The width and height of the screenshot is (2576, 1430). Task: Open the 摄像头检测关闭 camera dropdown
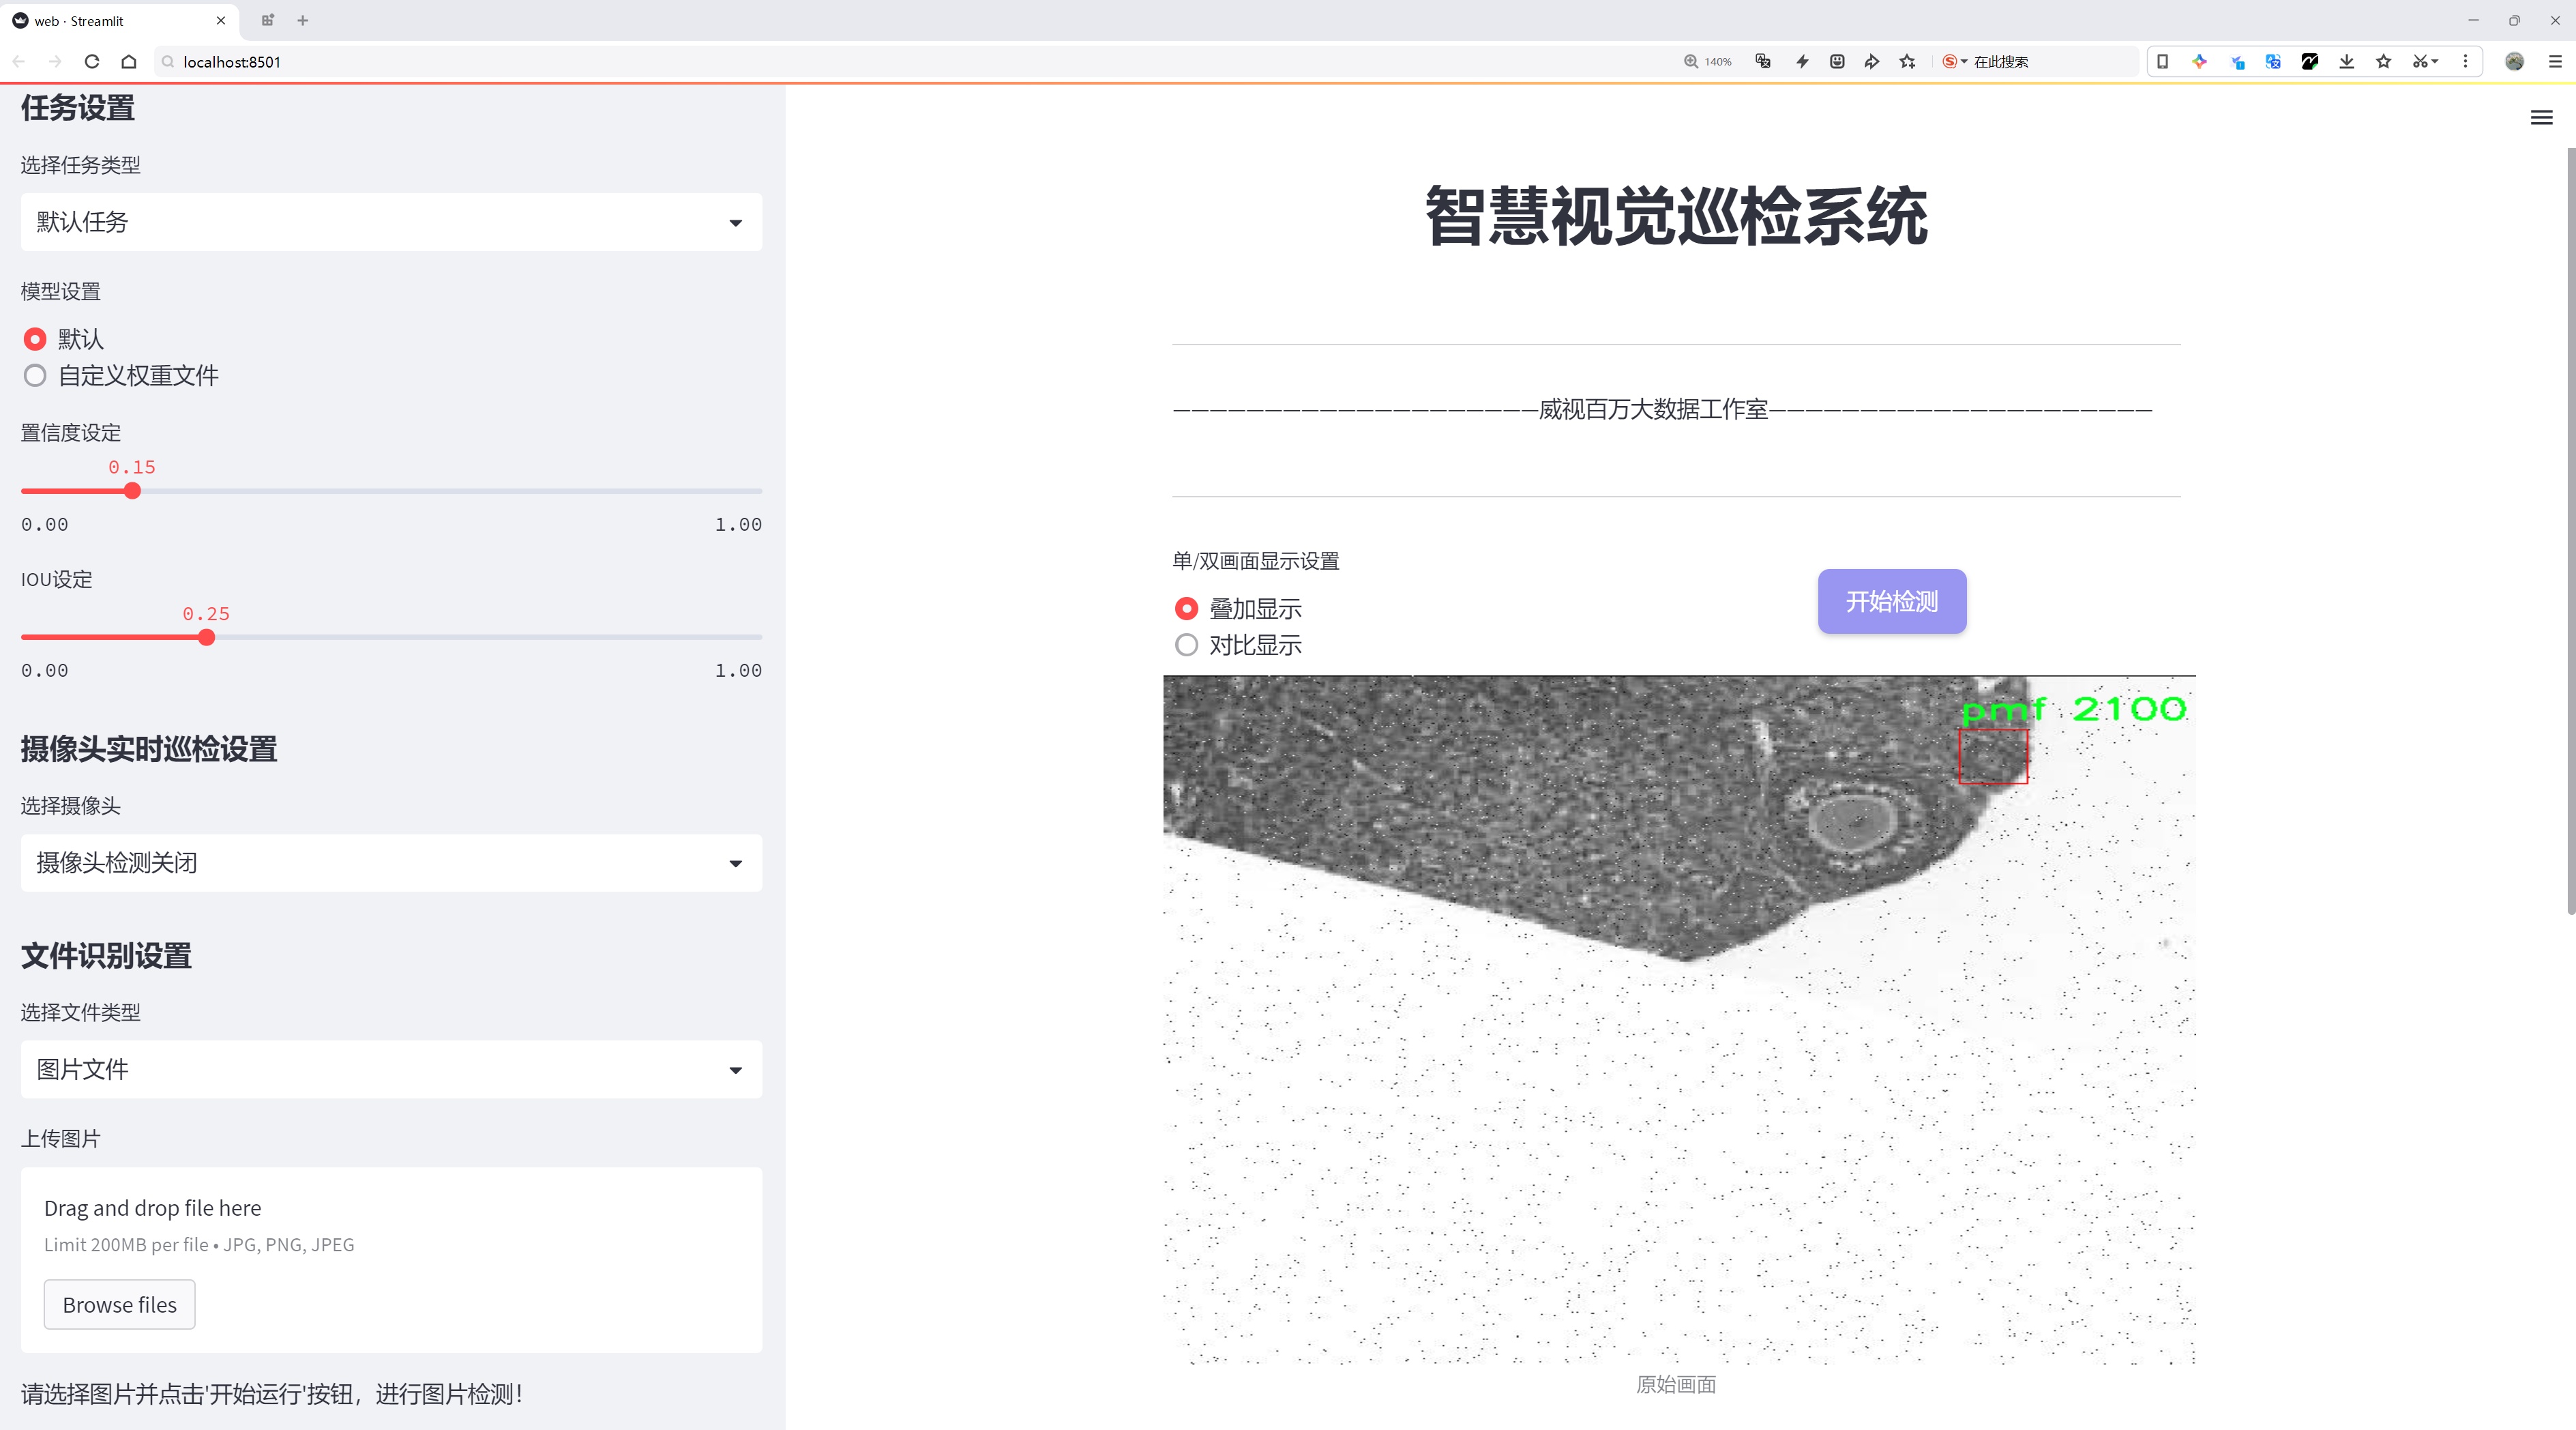pos(391,863)
